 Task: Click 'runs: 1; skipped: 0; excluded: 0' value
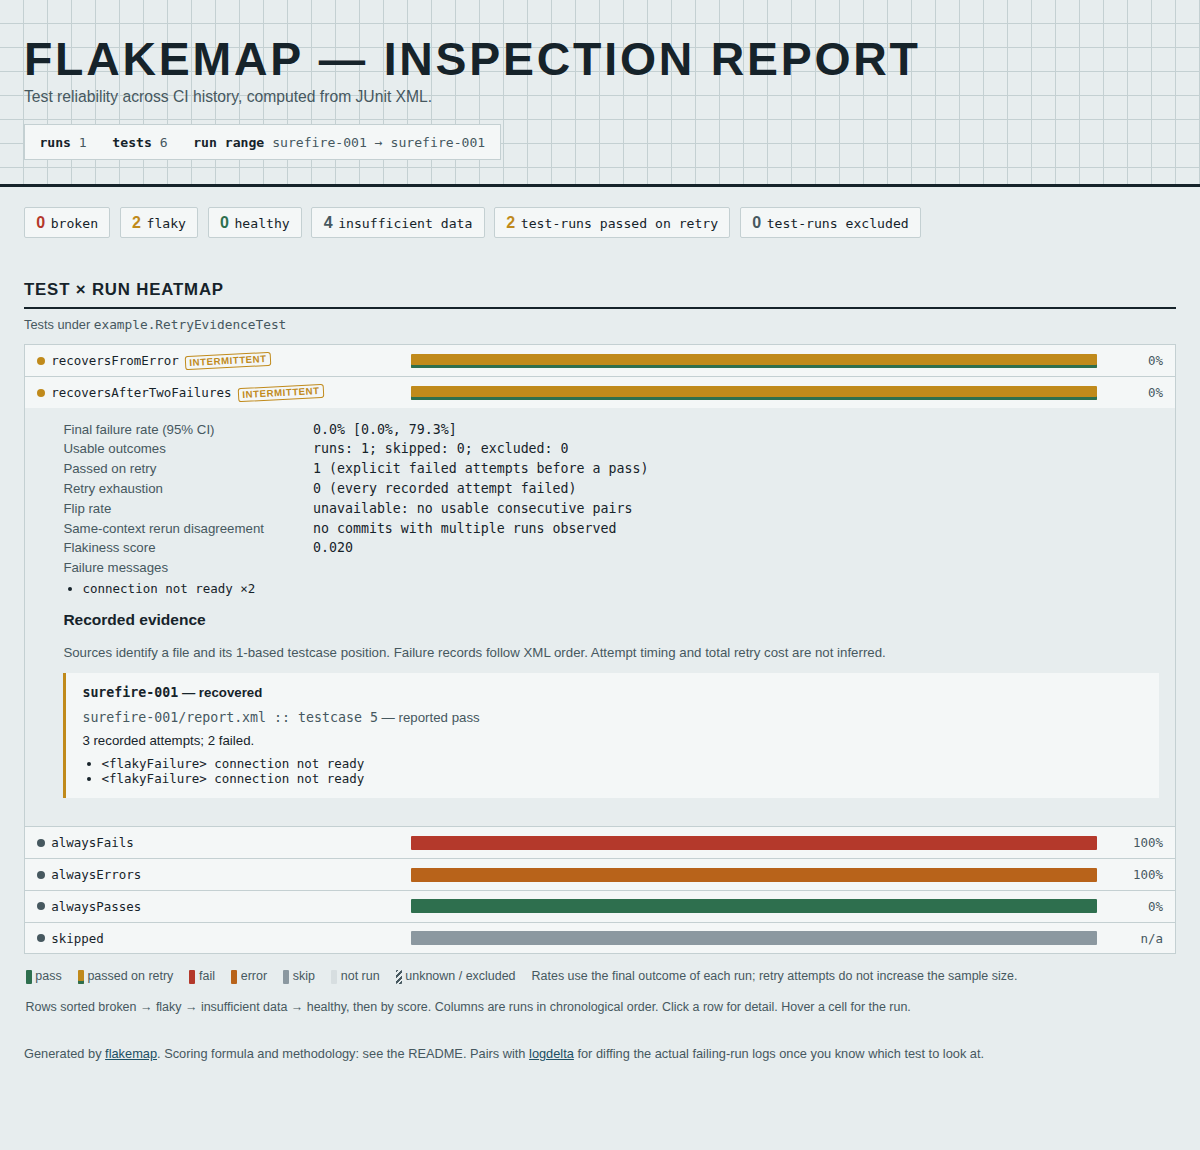441,449
